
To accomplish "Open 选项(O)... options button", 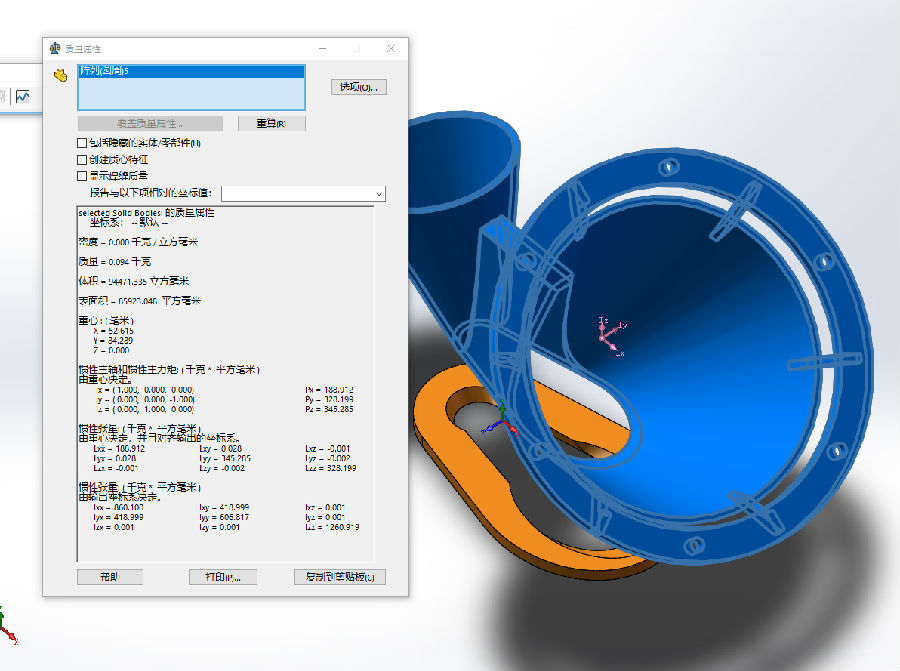I will (x=358, y=87).
